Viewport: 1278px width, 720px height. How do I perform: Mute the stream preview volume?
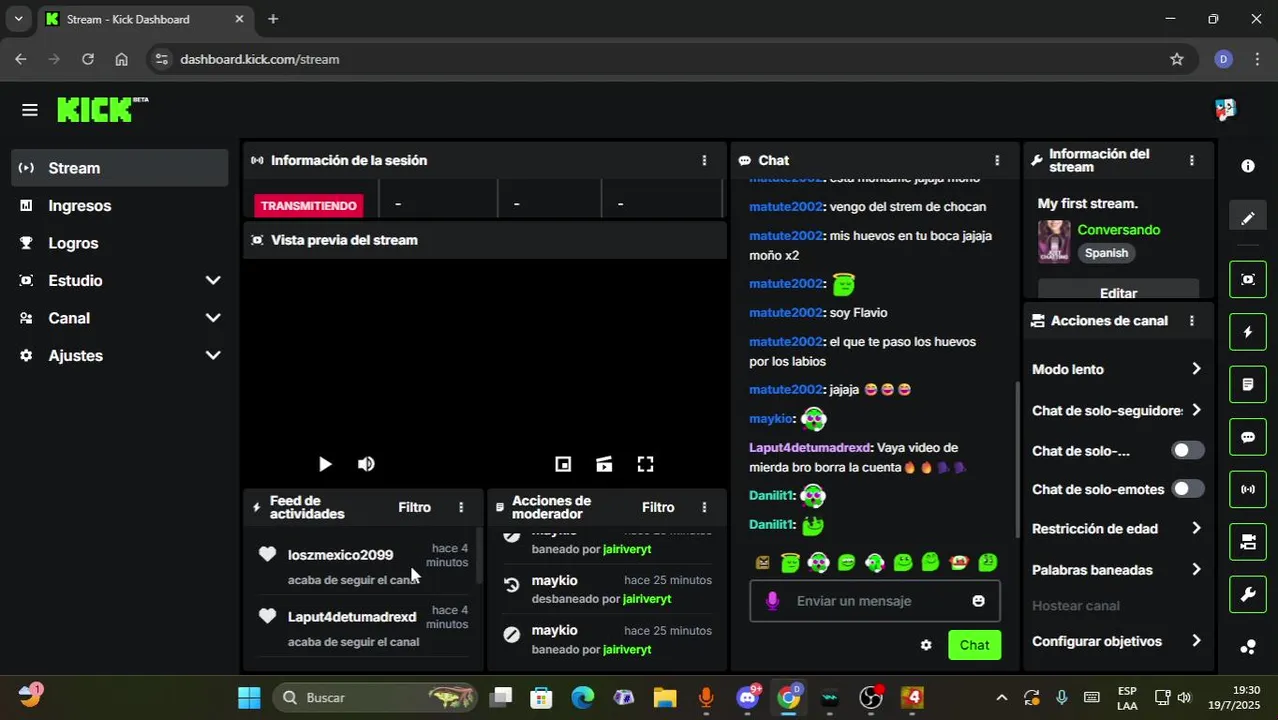pos(366,464)
